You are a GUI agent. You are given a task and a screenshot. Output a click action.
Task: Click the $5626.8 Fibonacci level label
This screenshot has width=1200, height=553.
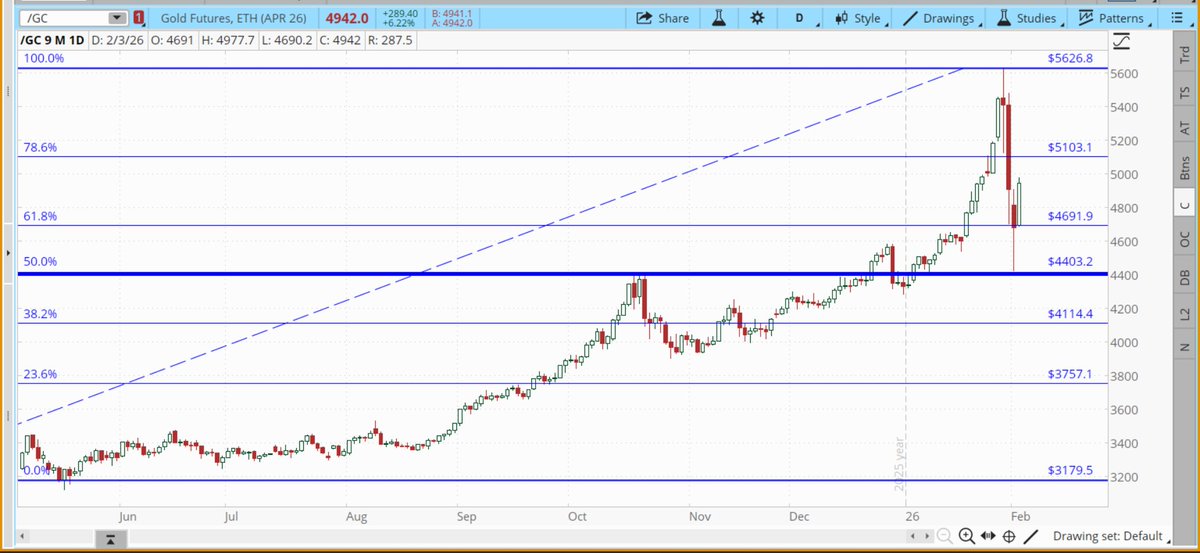tap(1069, 58)
